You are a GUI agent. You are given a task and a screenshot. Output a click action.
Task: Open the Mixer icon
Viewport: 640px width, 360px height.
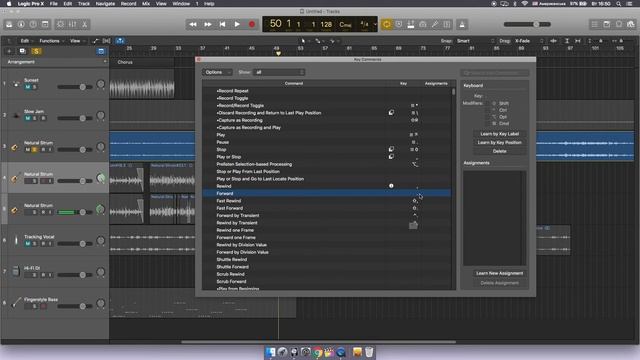click(x=72, y=24)
